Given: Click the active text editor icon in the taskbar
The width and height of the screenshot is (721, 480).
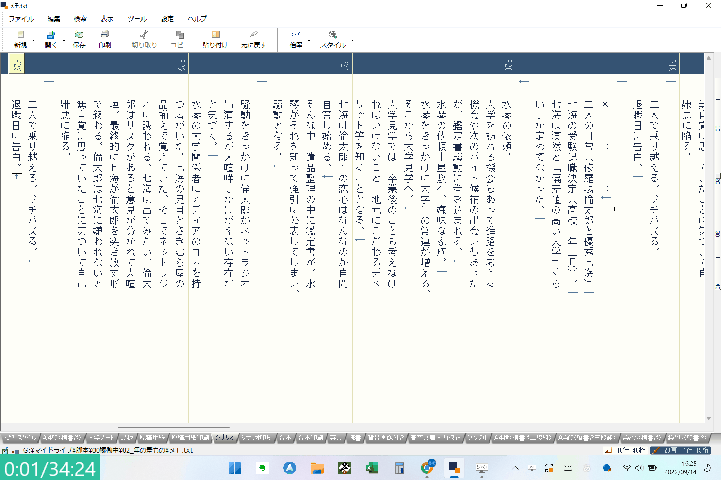Looking at the screenshot, I should click(x=454, y=468).
